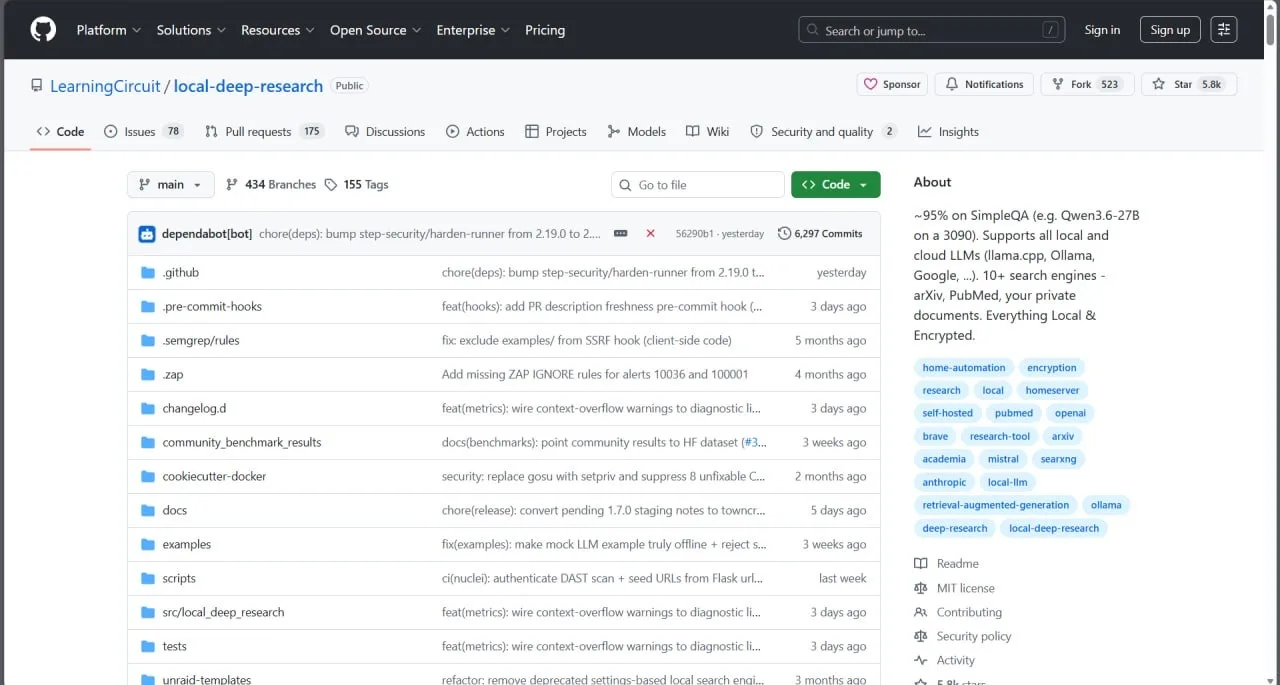Click the .github folder icon
Viewport: 1280px width, 685px height.
(148, 272)
